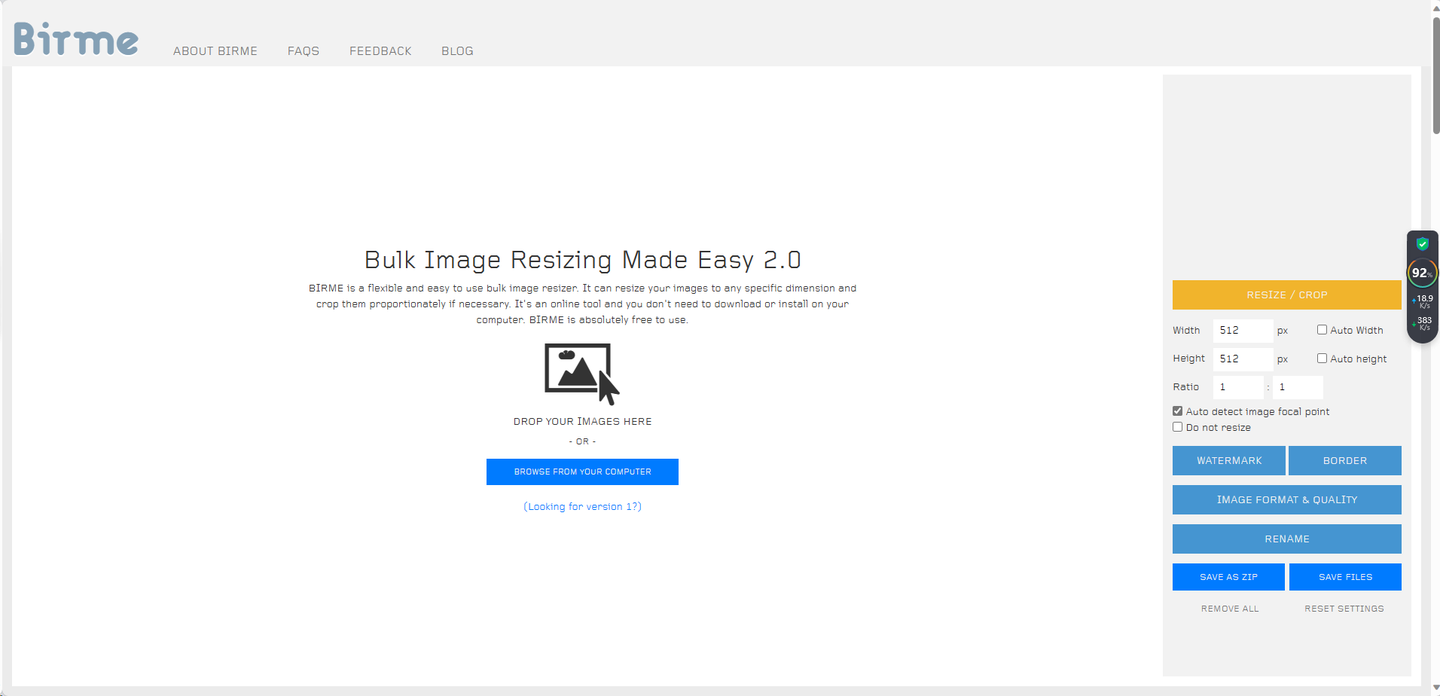
Task: Click the 18.9 K/s upload speed readout
Action: tap(1422, 301)
